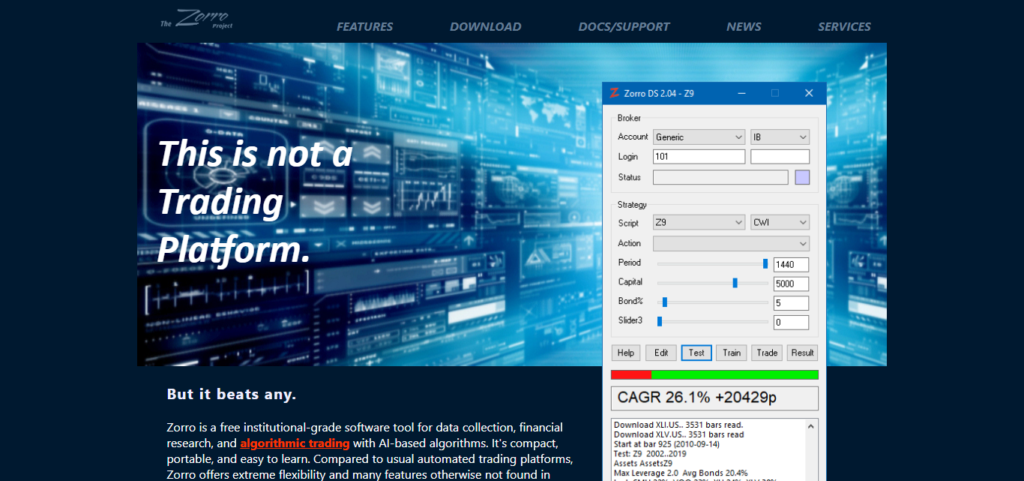Open the NEWS section
Viewport: 1024px width, 481px height.
[743, 27]
